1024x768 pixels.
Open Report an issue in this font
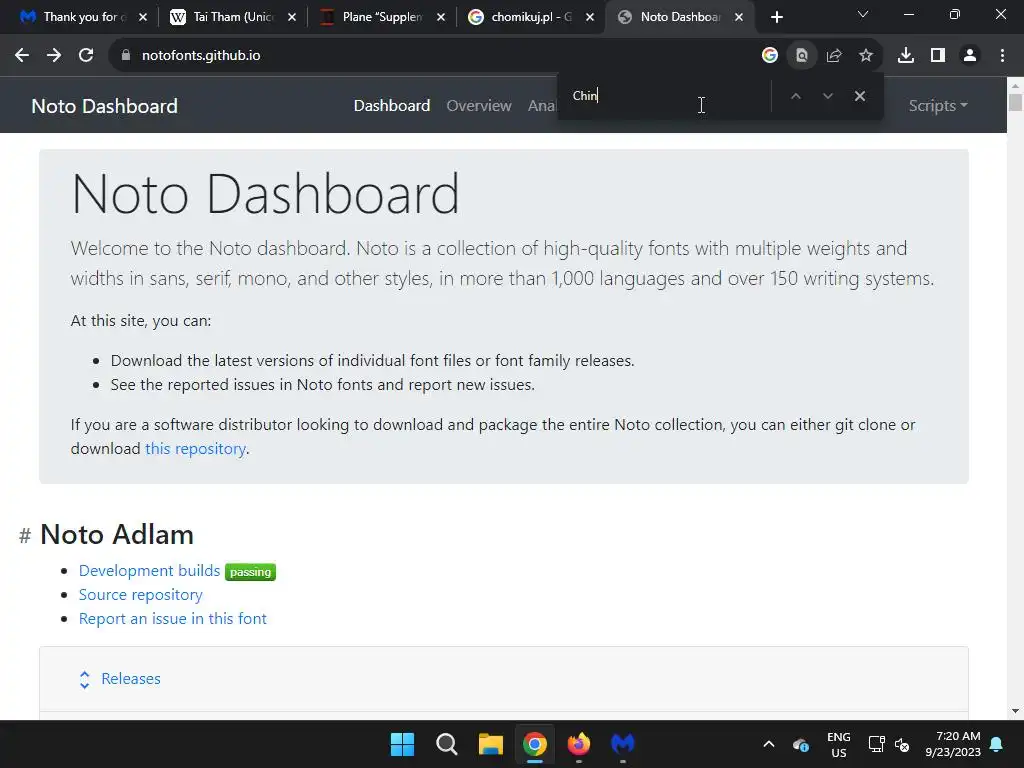coord(172,619)
